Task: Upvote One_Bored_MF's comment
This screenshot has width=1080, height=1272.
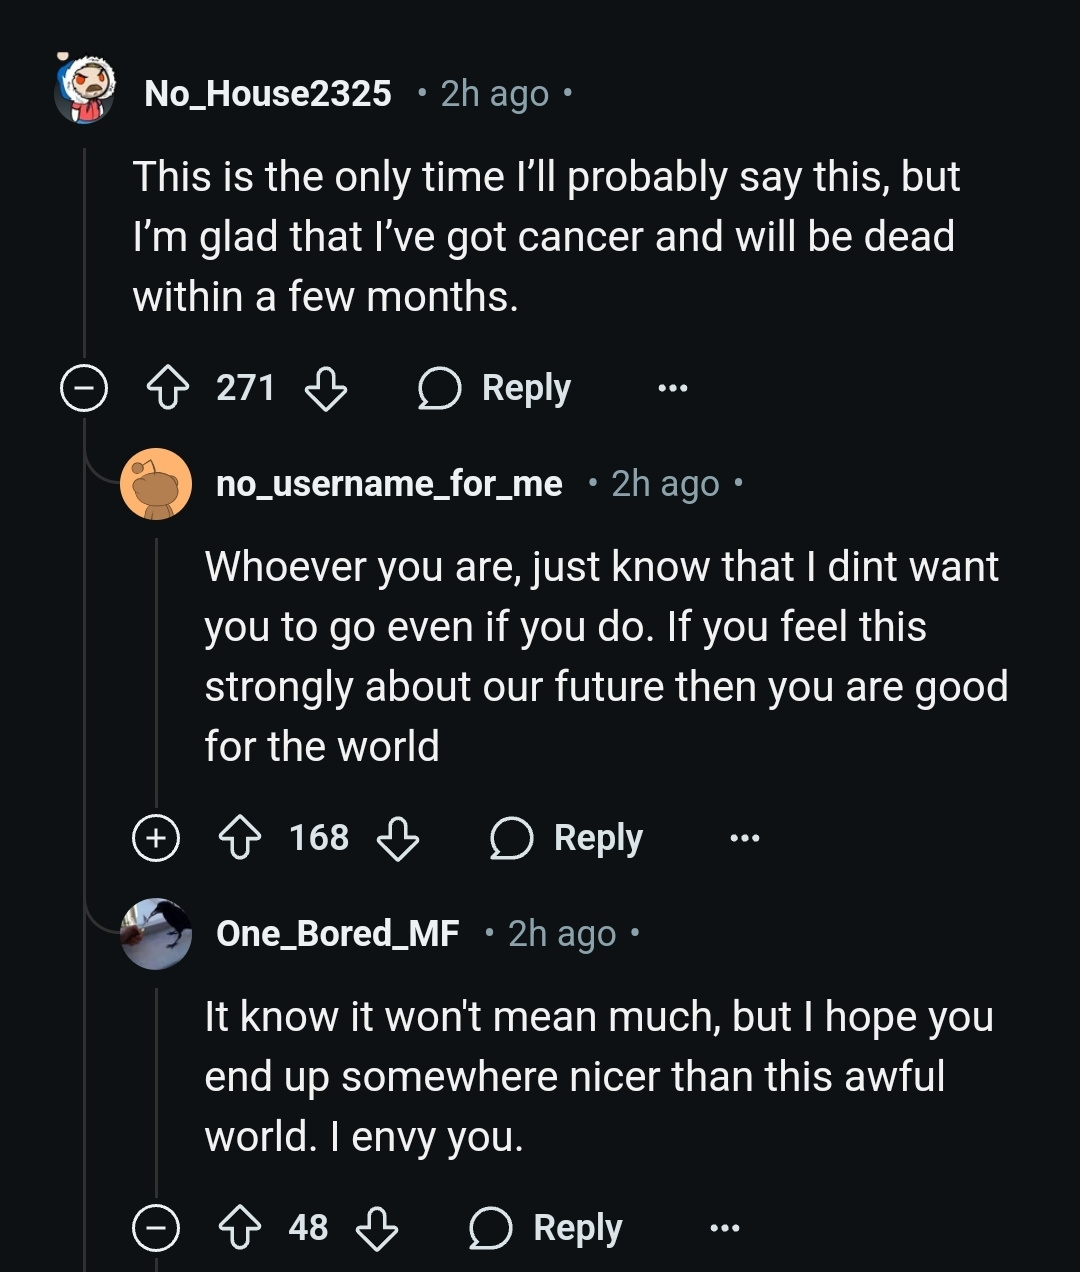Action: coord(240,1228)
